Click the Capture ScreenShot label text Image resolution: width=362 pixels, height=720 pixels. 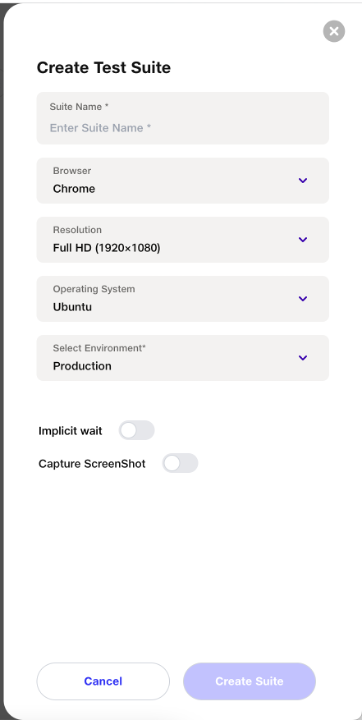(x=92, y=464)
